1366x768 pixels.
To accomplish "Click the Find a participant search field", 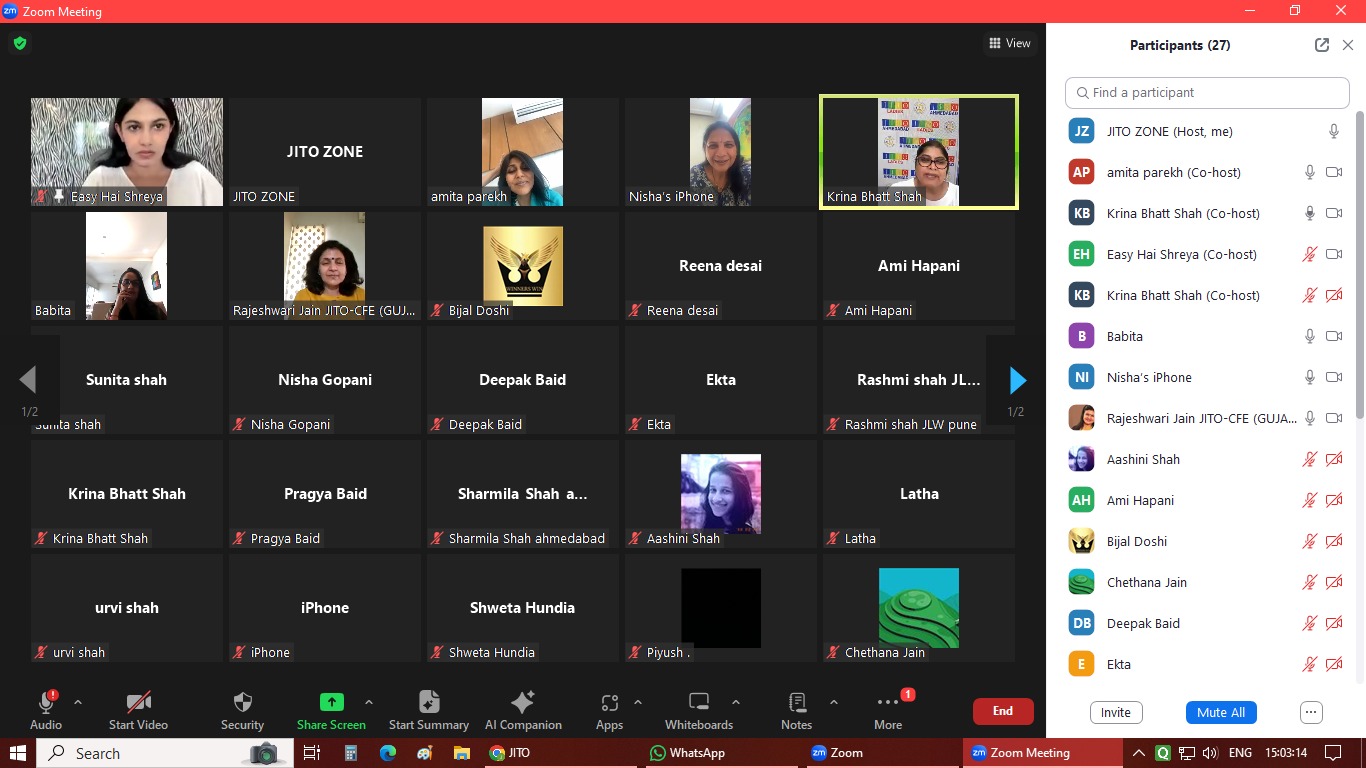I will pyautogui.click(x=1207, y=93).
